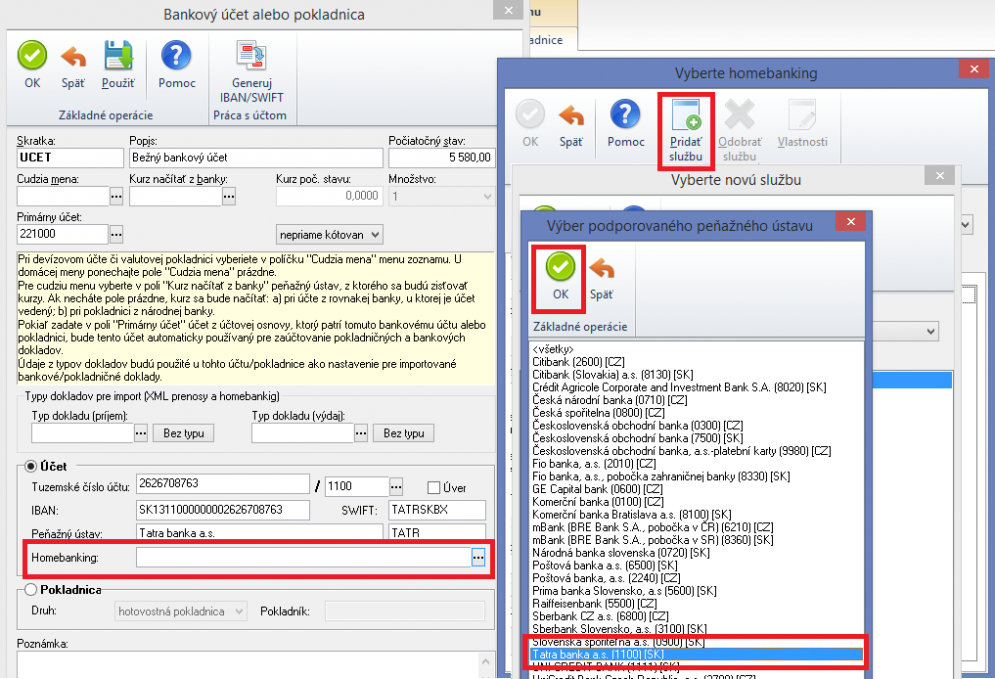Select Československá obchodní banka (7500) [SK]
Image resolution: width=995 pixels, height=679 pixels.
637,438
